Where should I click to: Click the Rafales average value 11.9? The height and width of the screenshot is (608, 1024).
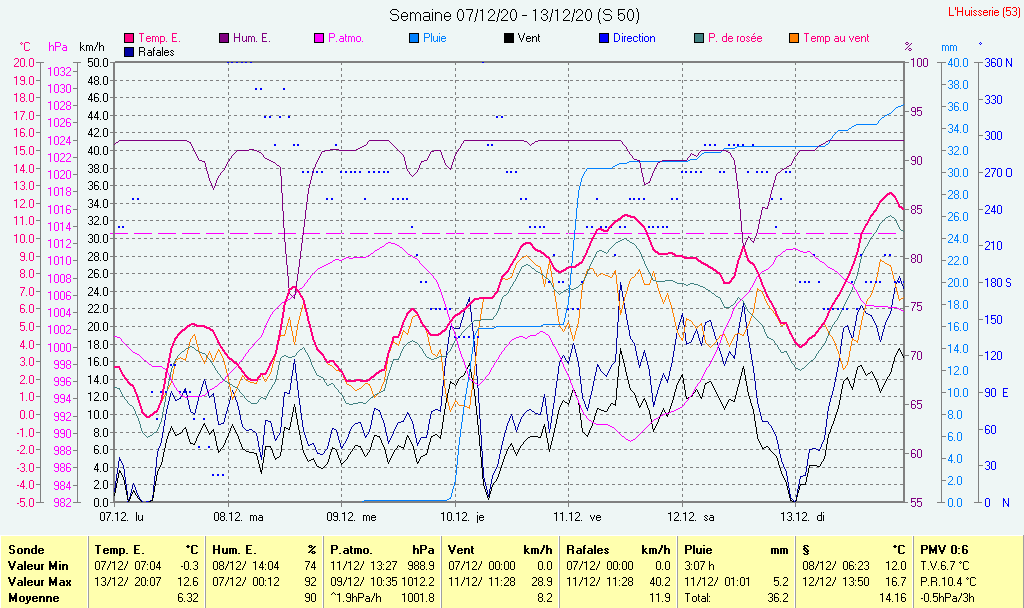pyautogui.click(x=660, y=598)
